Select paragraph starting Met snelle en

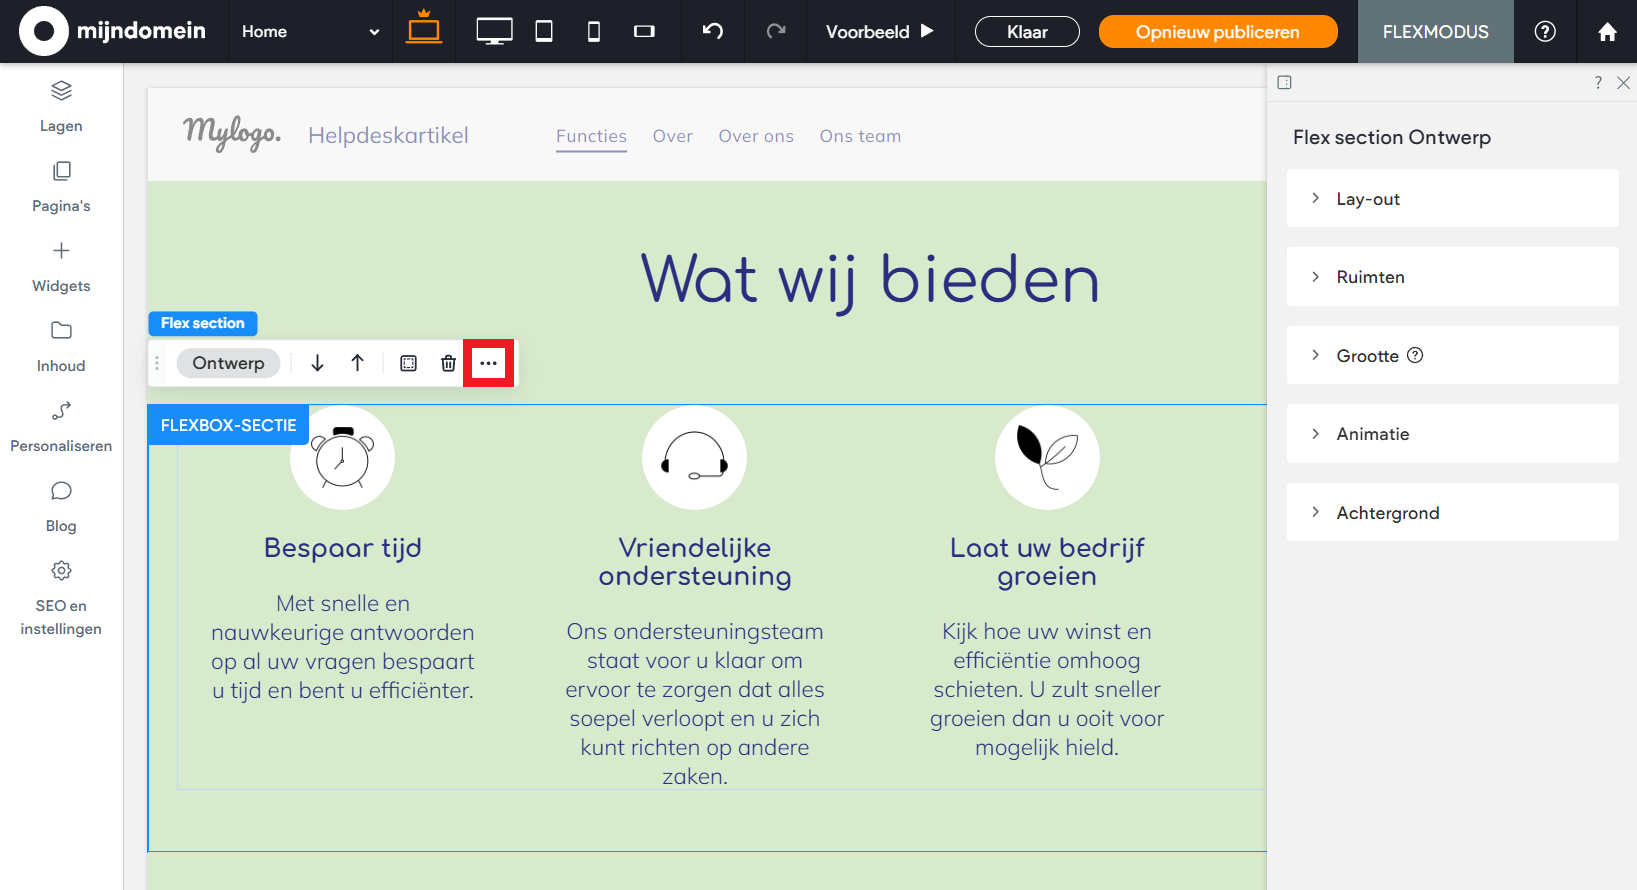click(x=342, y=647)
